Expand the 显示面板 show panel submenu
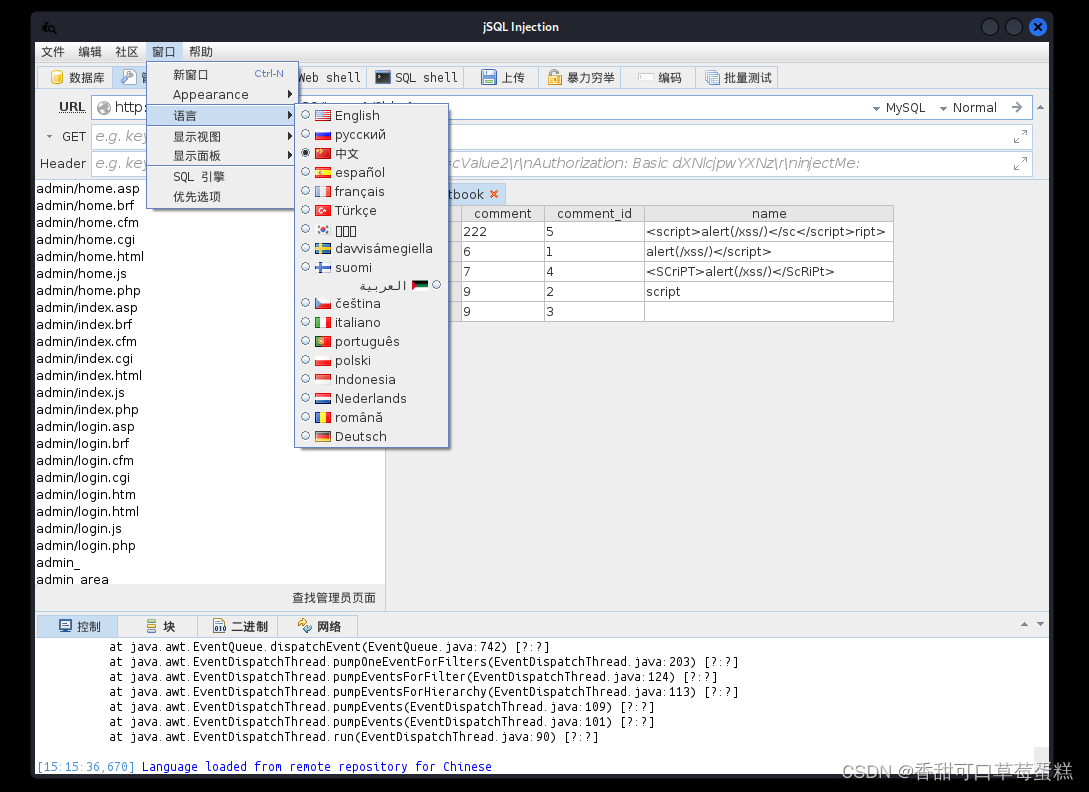This screenshot has height=792, width=1089. [x=222, y=156]
